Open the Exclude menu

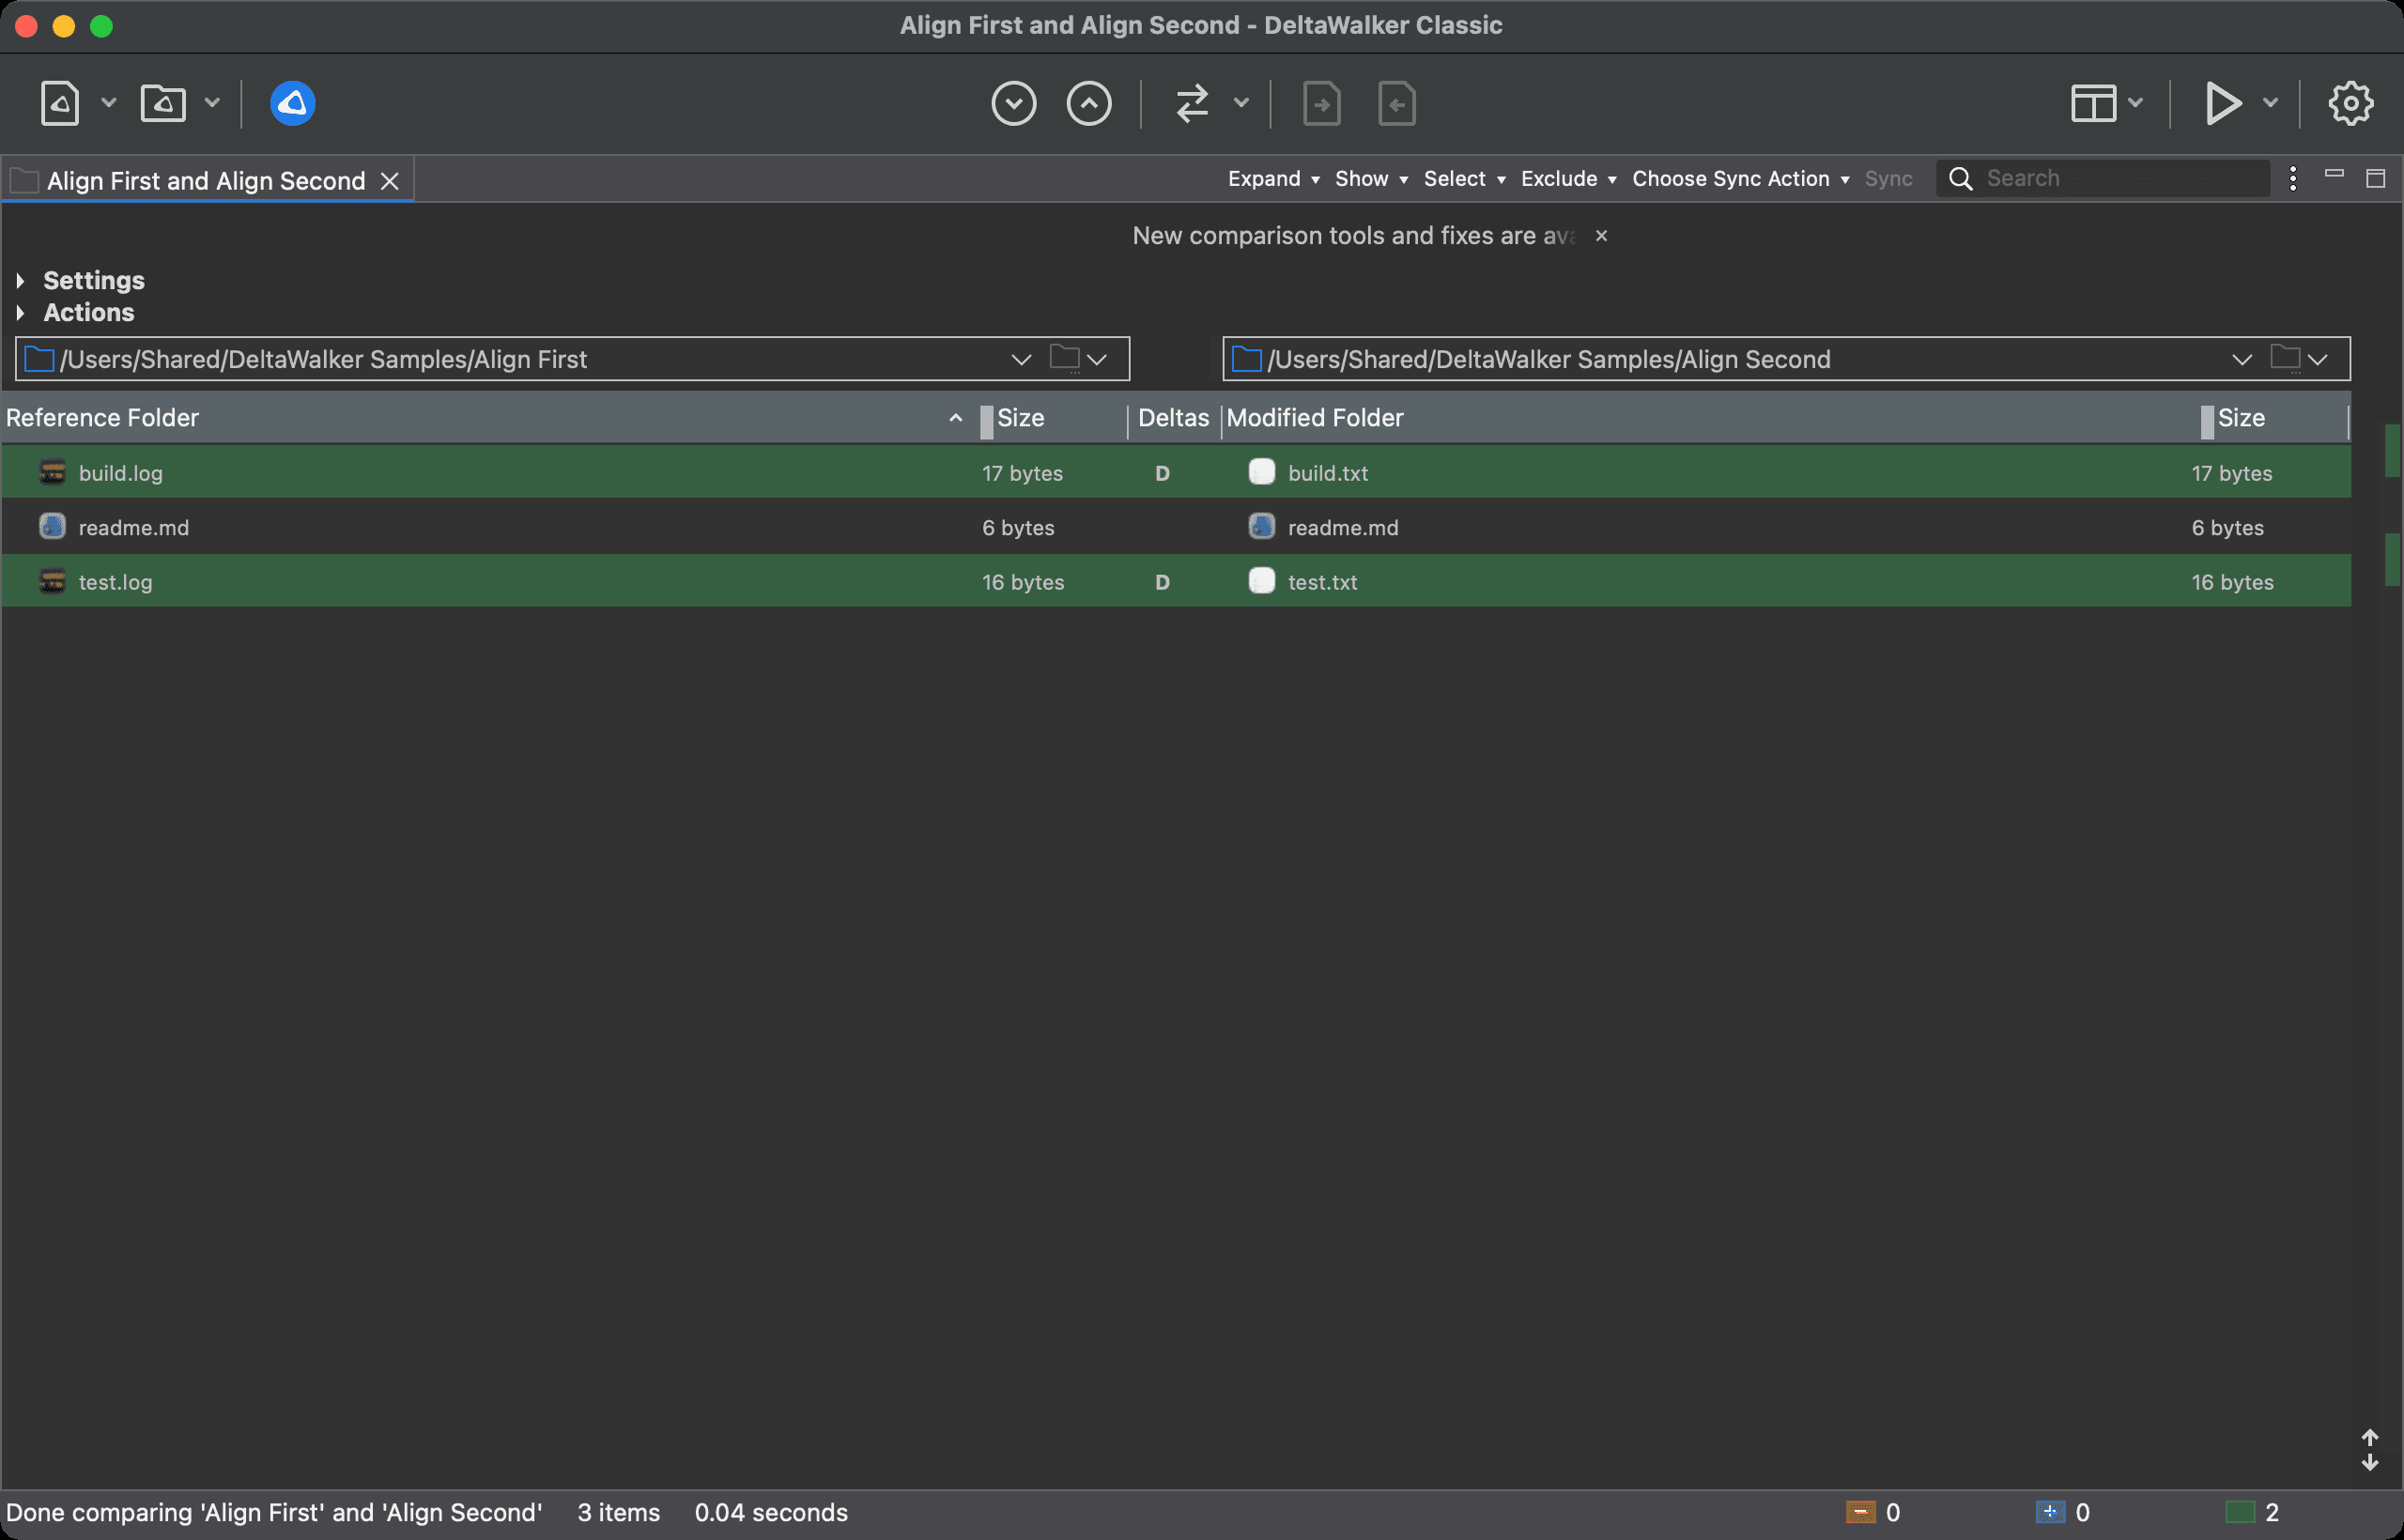click(x=1568, y=179)
